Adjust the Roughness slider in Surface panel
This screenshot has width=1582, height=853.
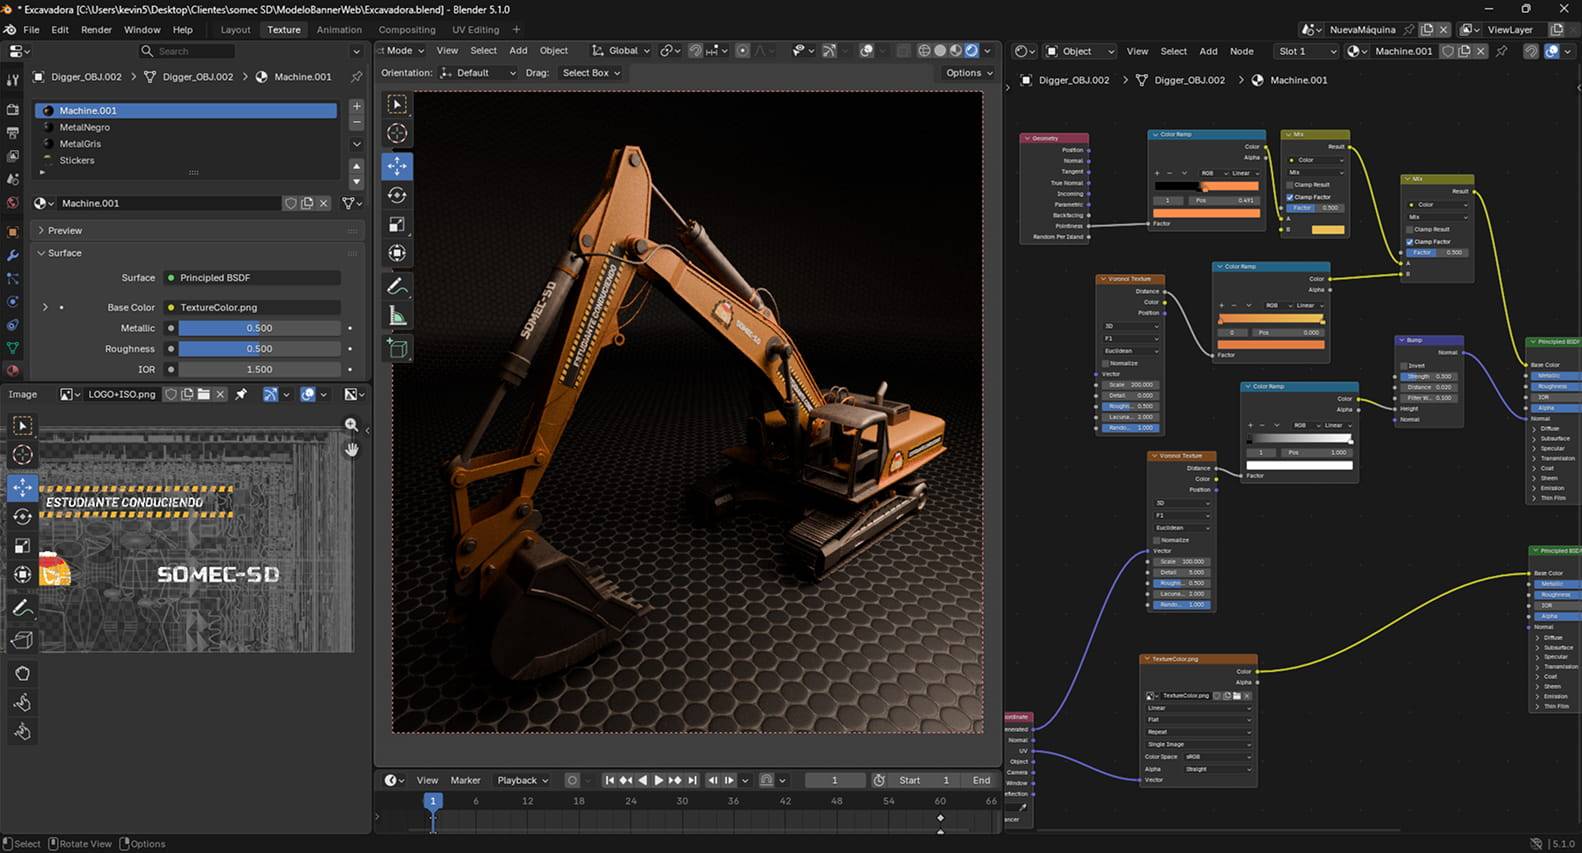click(x=259, y=349)
